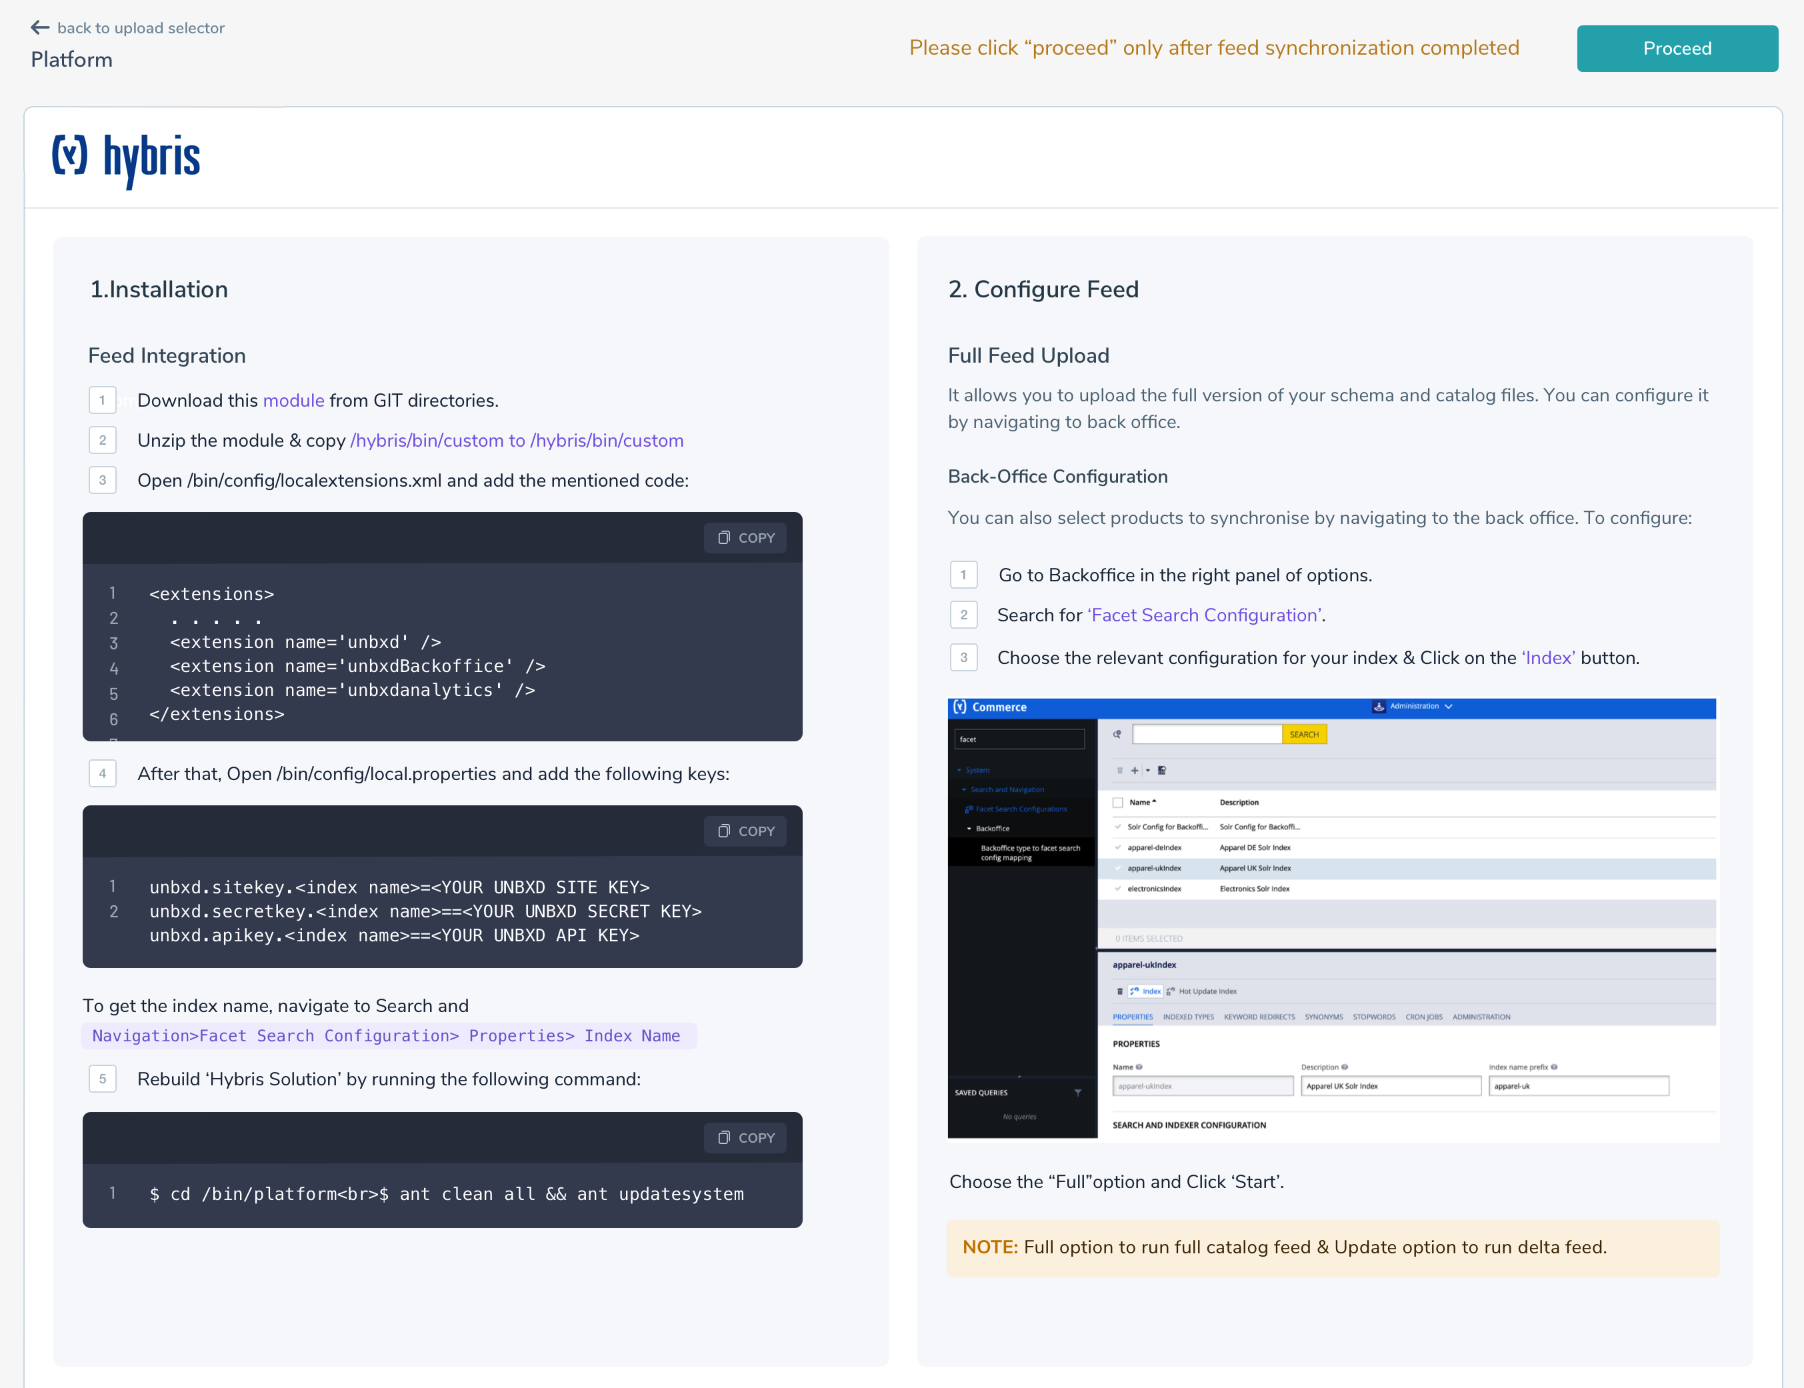Screen dimensions: 1804x1388
Task: Click the back arrow icon
Action: pos(40,28)
